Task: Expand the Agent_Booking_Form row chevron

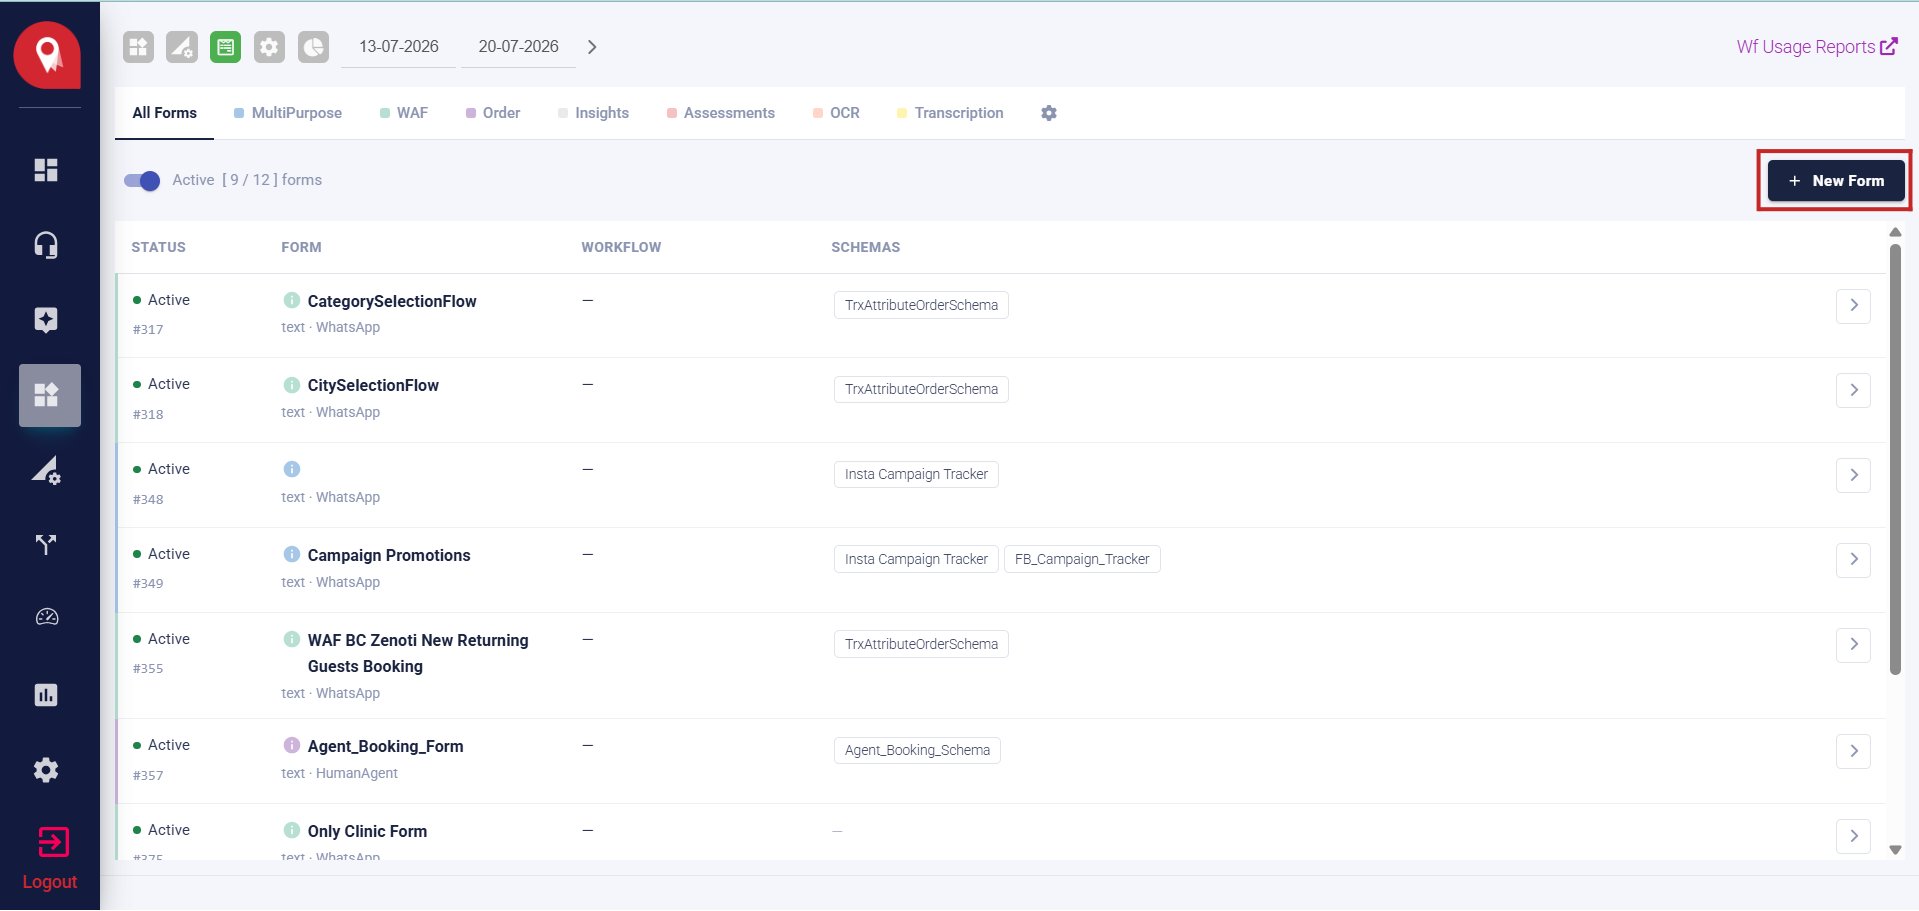Action: [x=1853, y=751]
